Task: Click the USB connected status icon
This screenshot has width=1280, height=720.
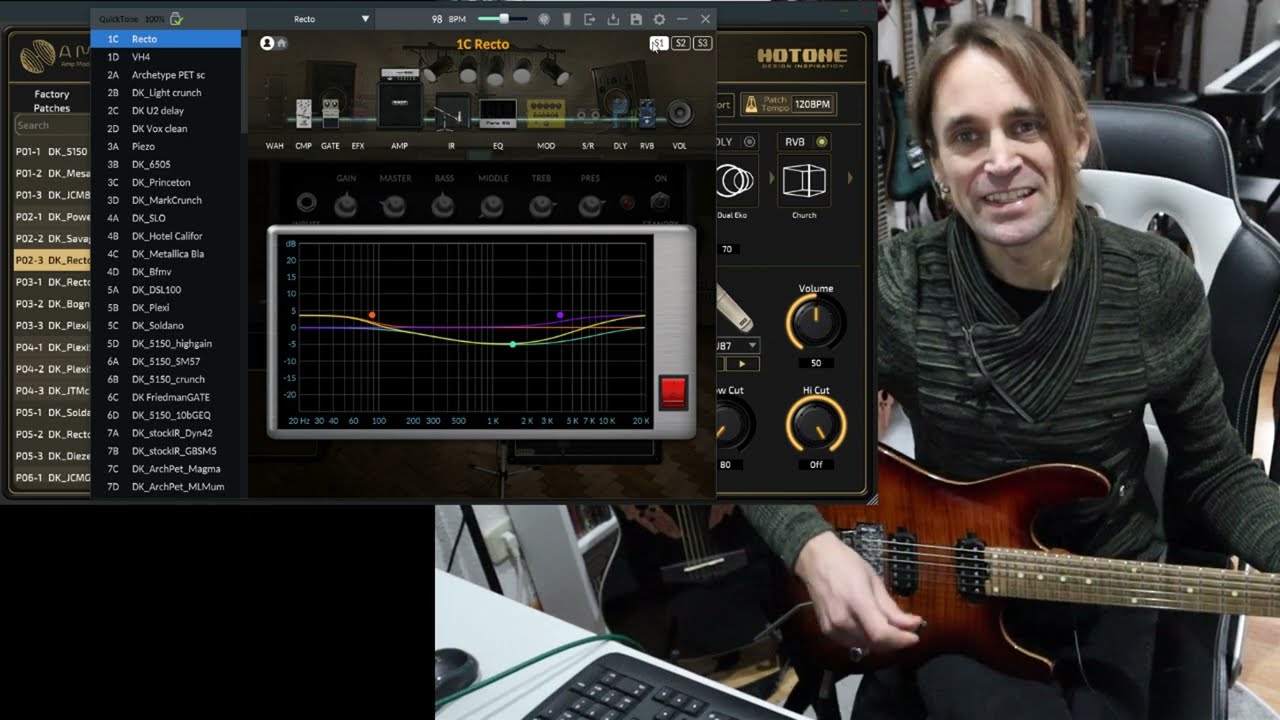Action: coord(177,19)
